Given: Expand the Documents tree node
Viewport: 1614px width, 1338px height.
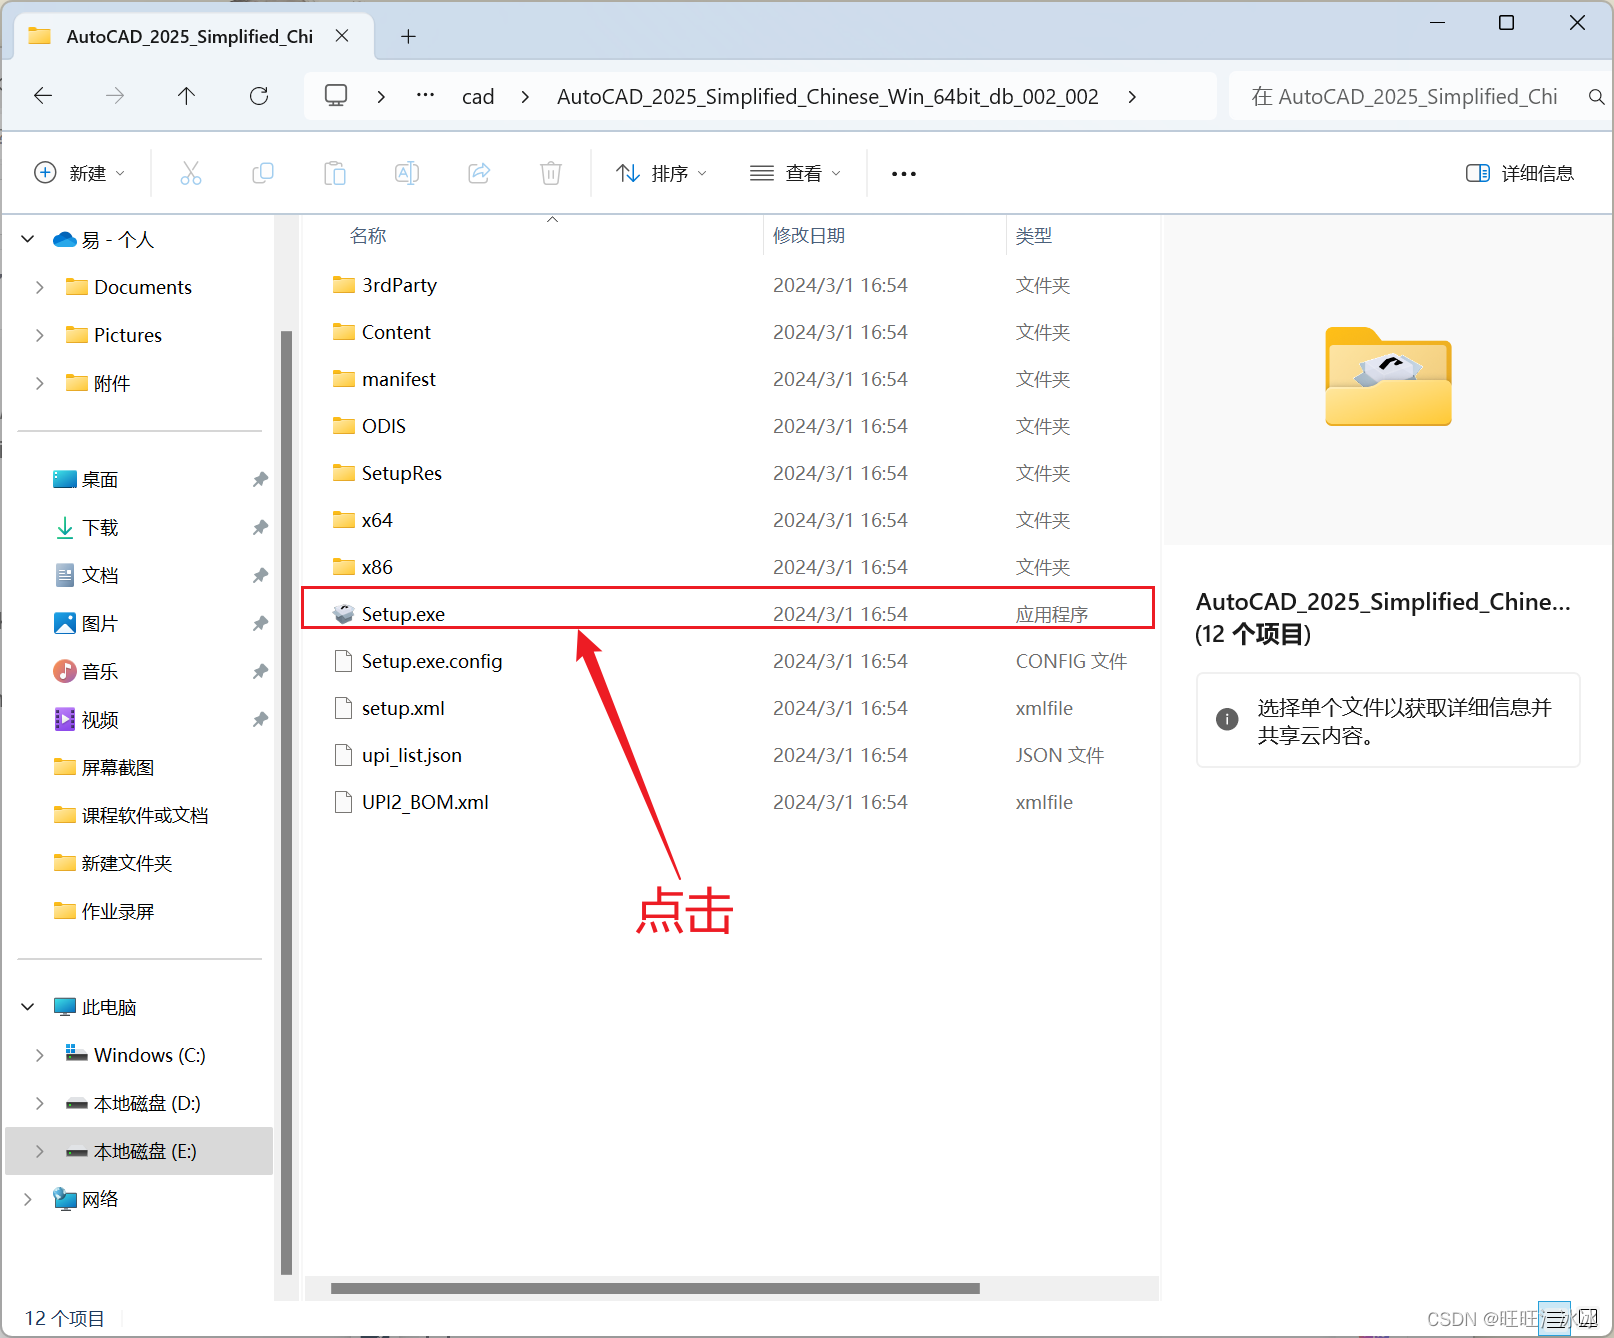Looking at the screenshot, I should click(x=40, y=288).
